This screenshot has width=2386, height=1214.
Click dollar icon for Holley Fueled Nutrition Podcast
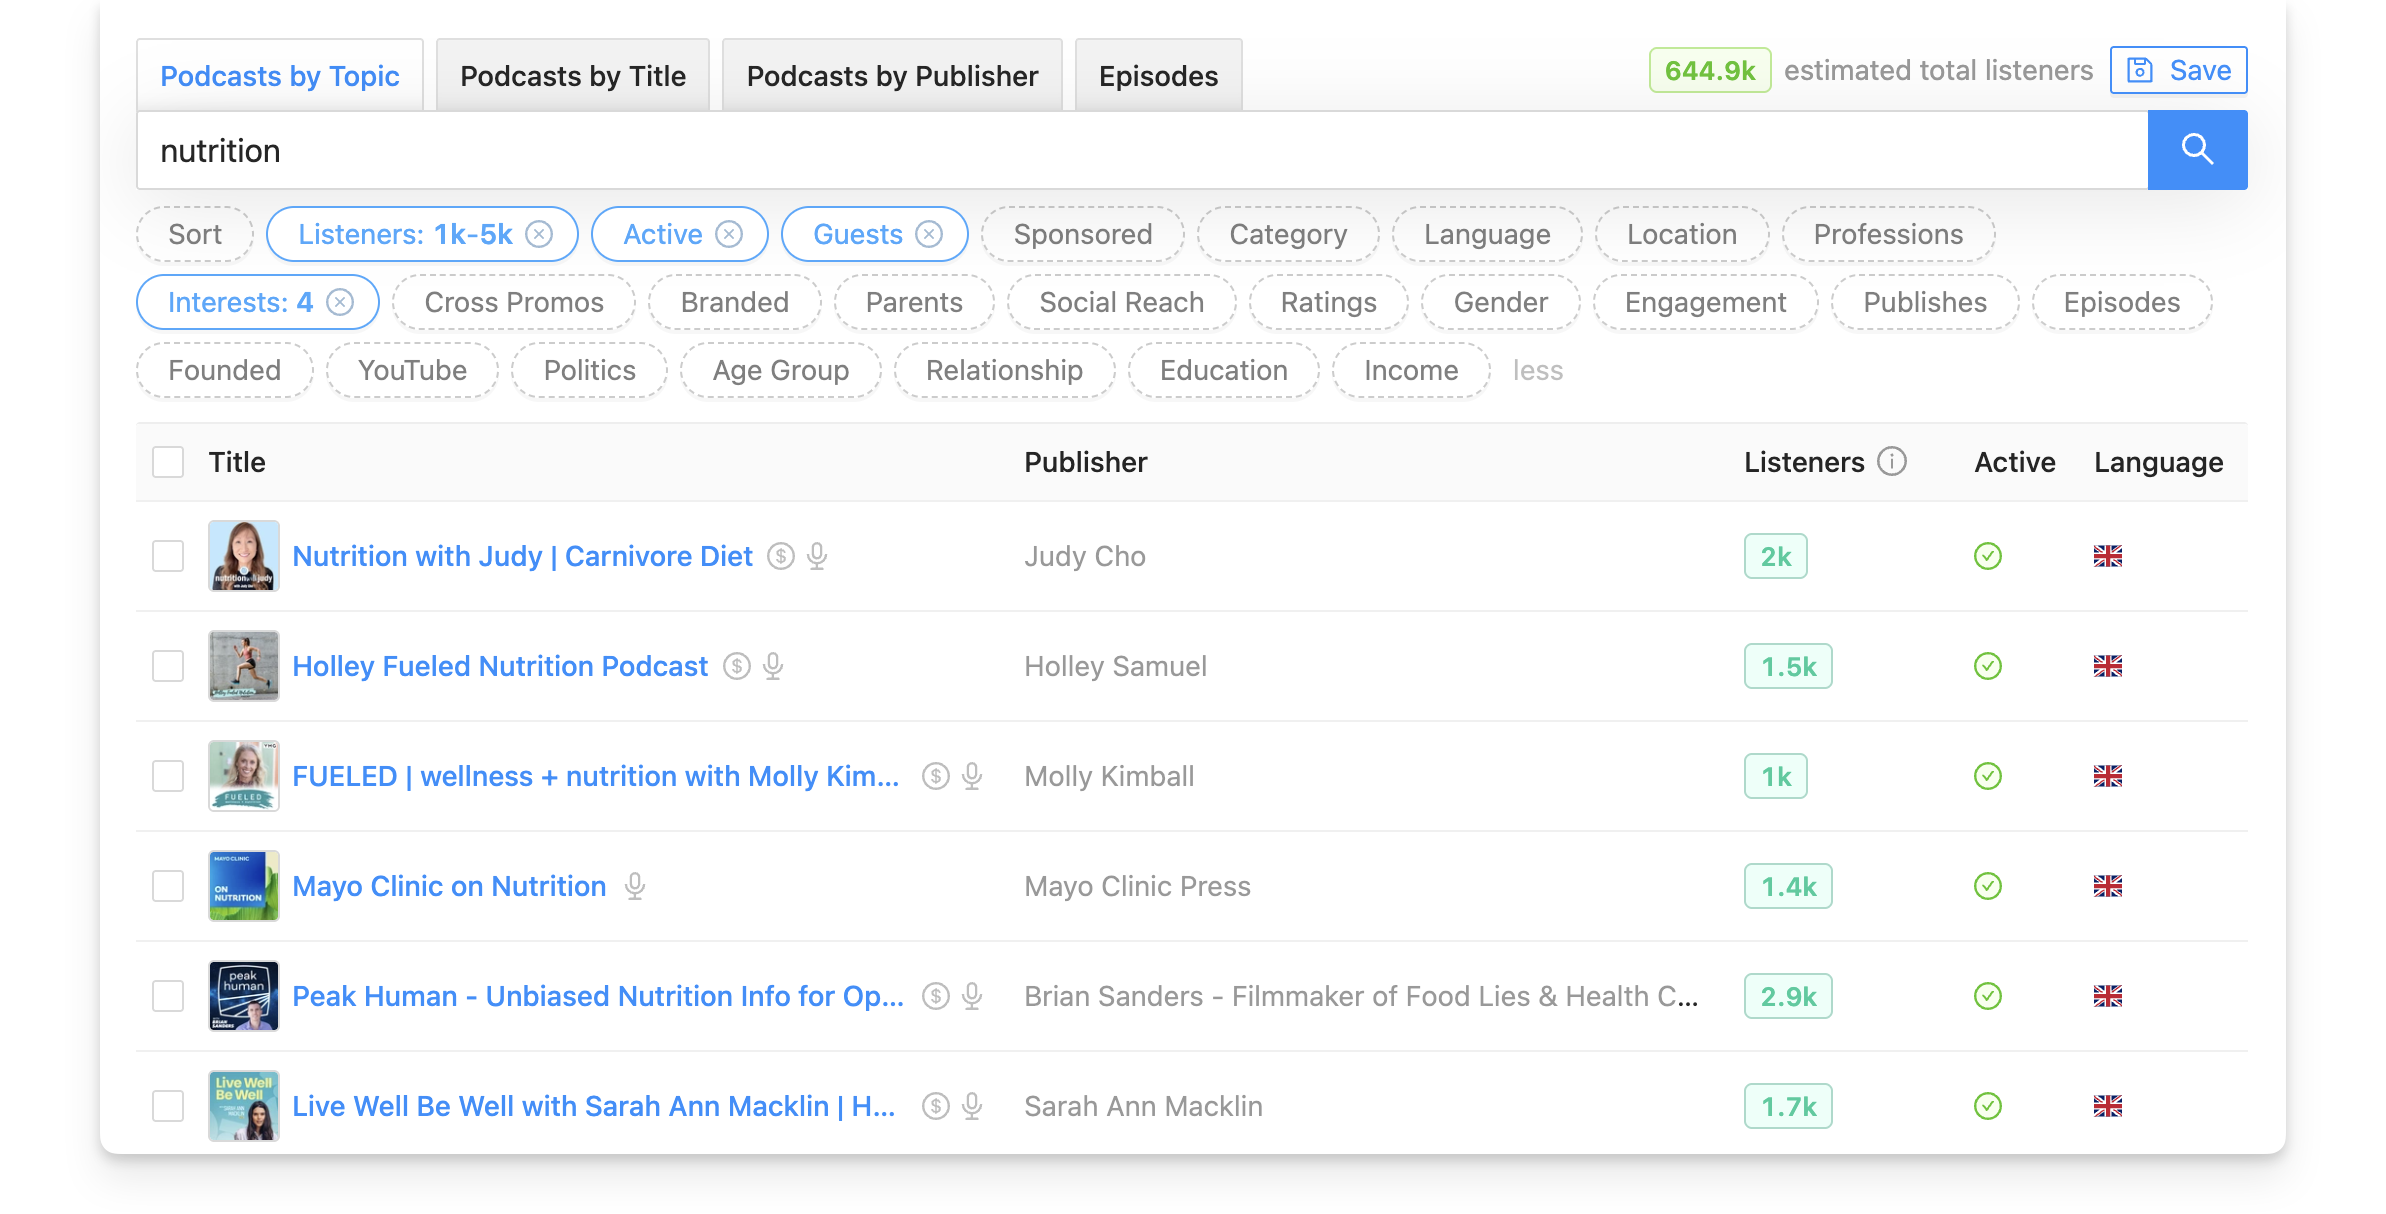pyautogui.click(x=736, y=666)
